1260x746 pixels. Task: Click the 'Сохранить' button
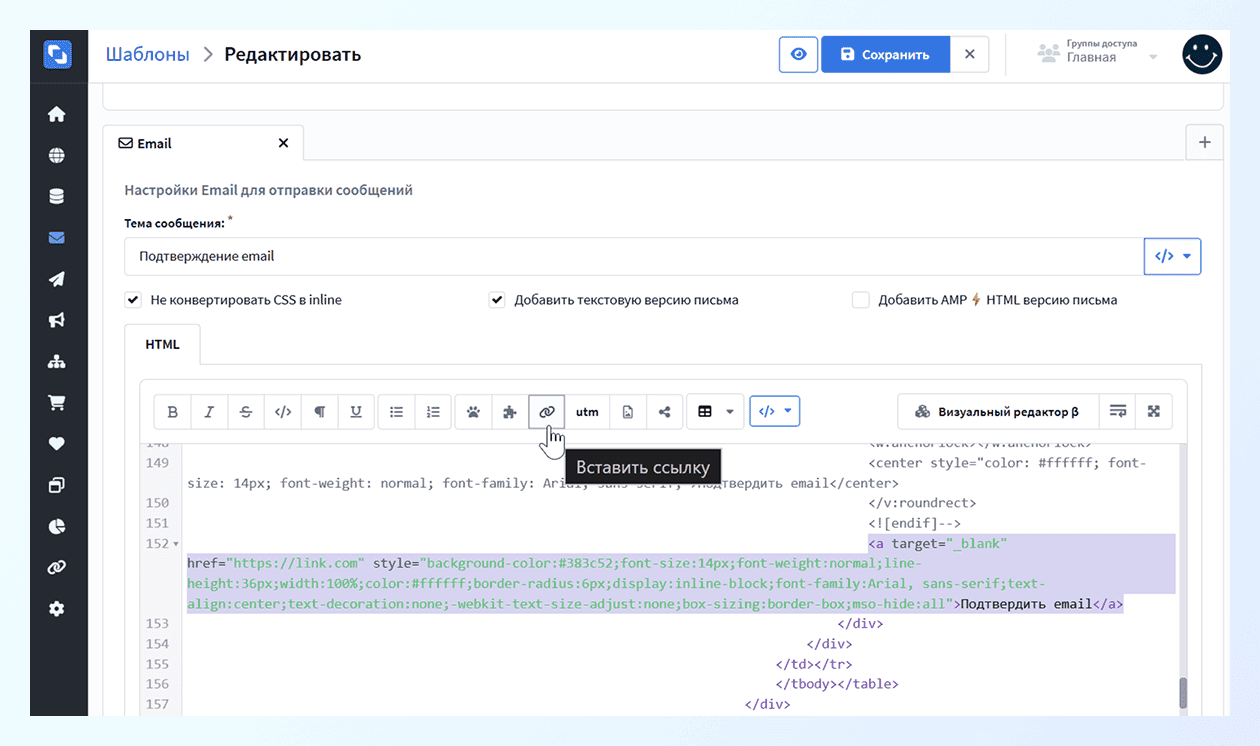885,55
